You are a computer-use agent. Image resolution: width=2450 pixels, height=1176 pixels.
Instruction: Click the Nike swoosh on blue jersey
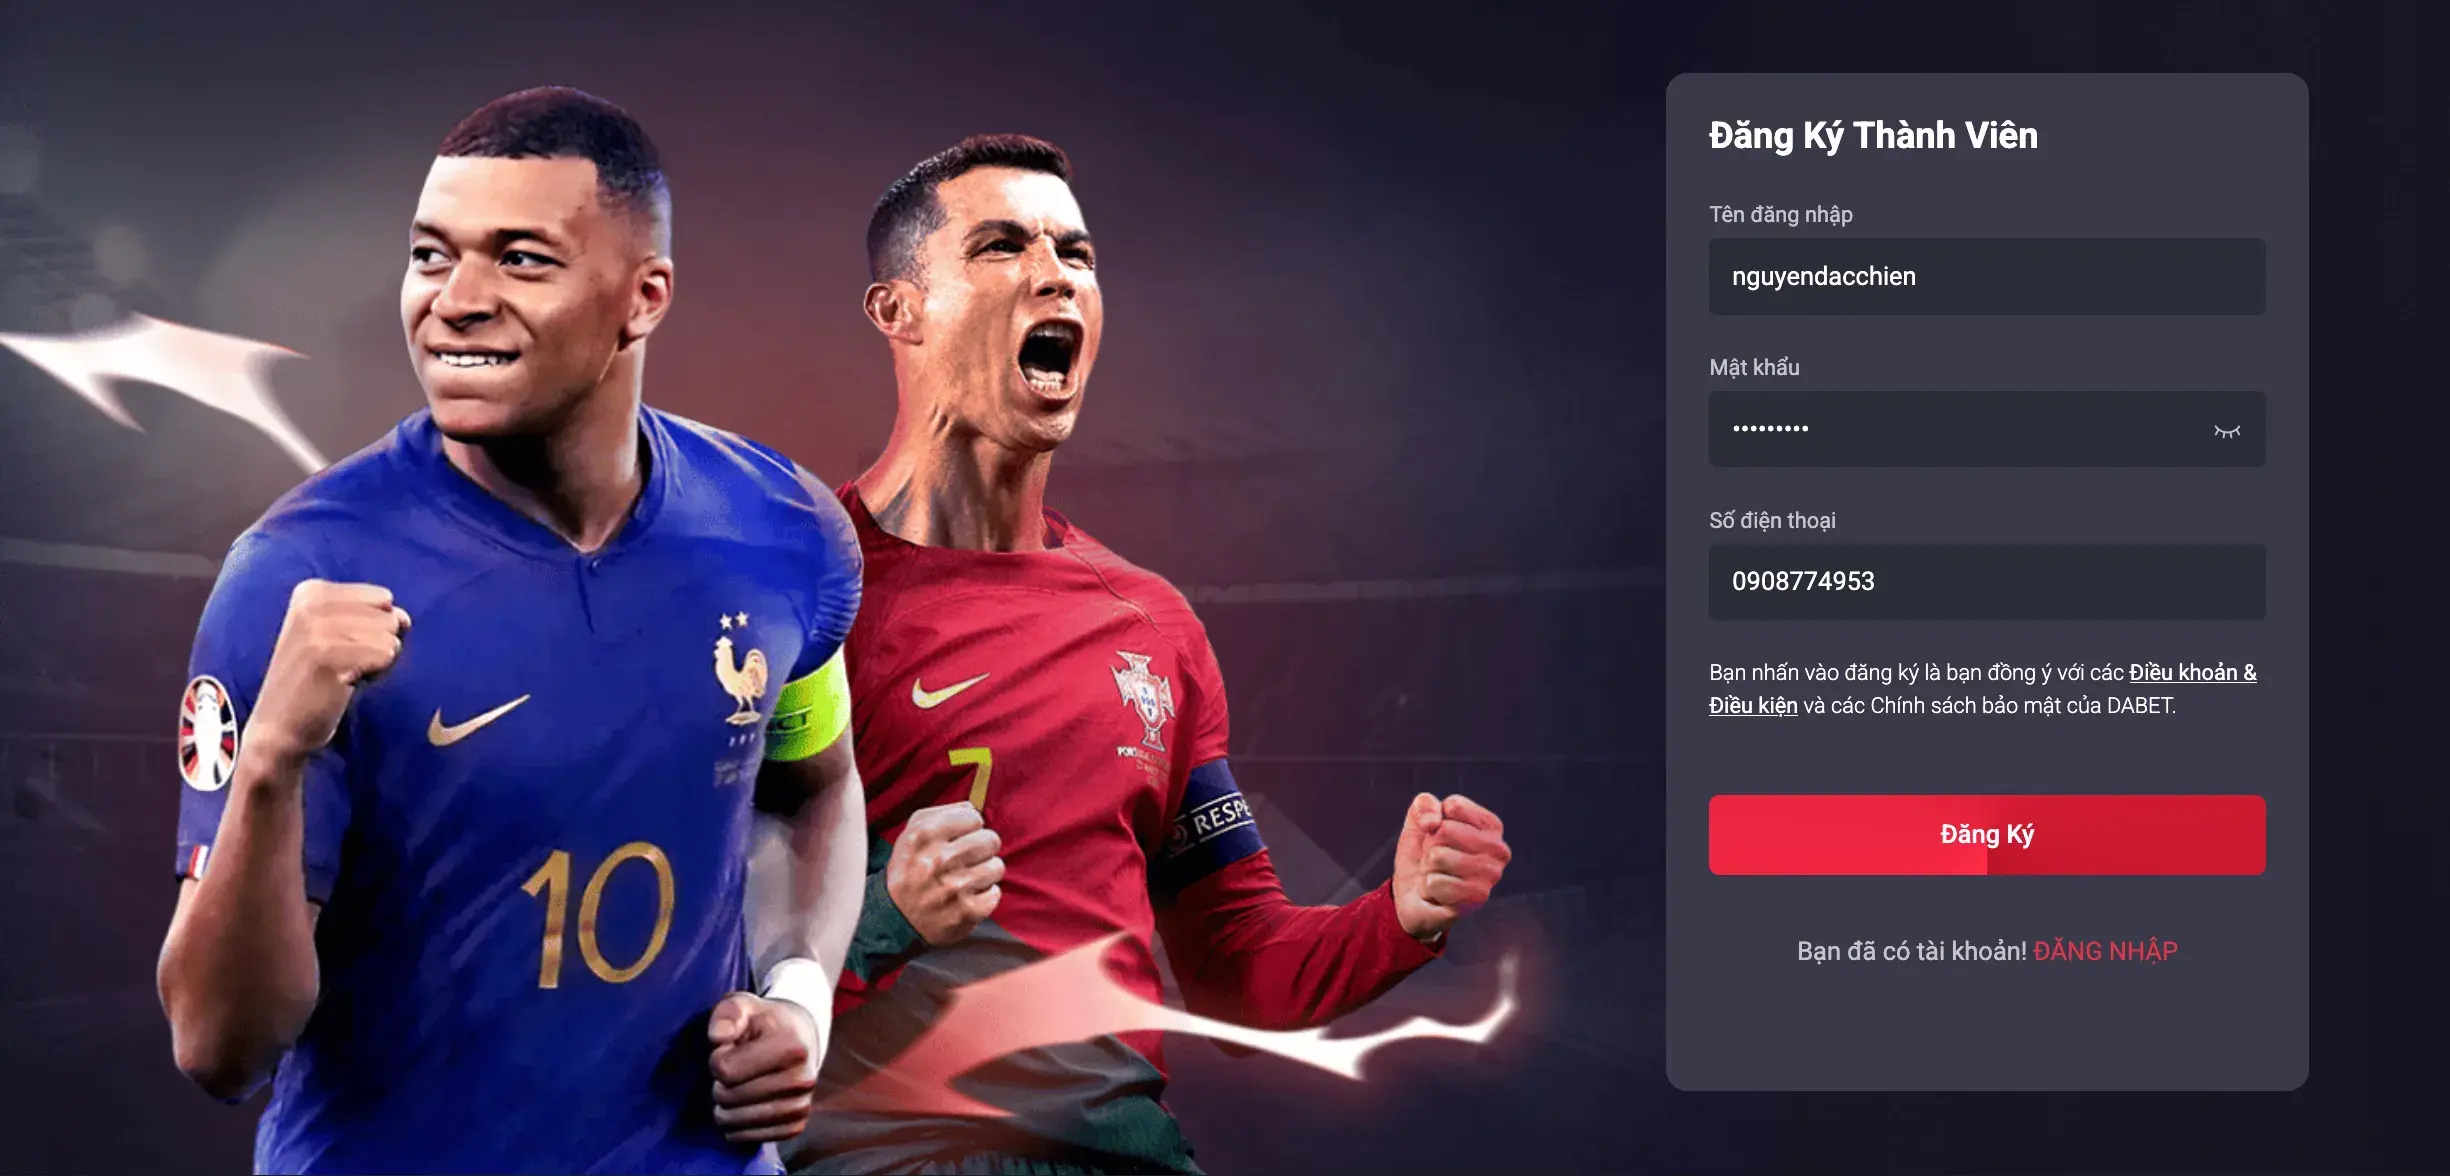click(x=478, y=719)
